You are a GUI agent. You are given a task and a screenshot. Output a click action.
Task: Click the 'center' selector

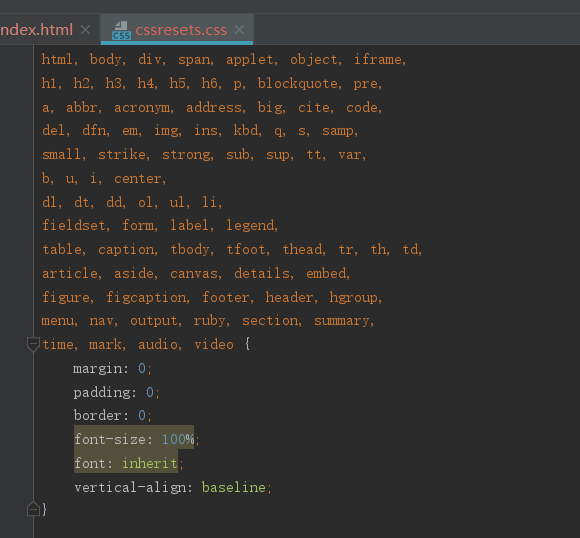click(x=138, y=179)
